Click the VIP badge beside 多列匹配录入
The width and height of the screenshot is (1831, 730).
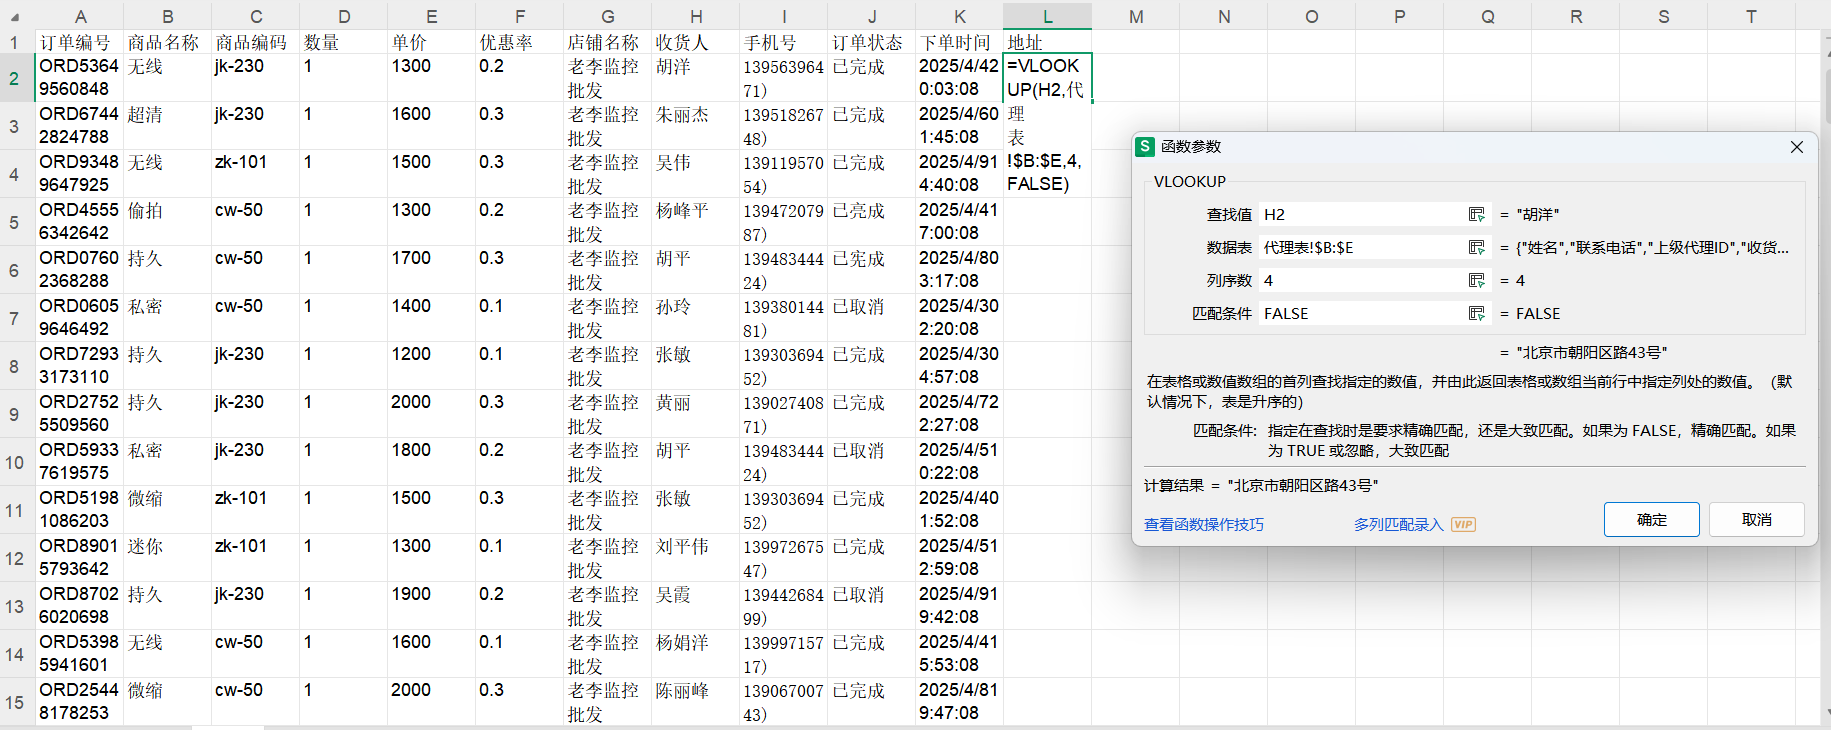coord(1463,525)
